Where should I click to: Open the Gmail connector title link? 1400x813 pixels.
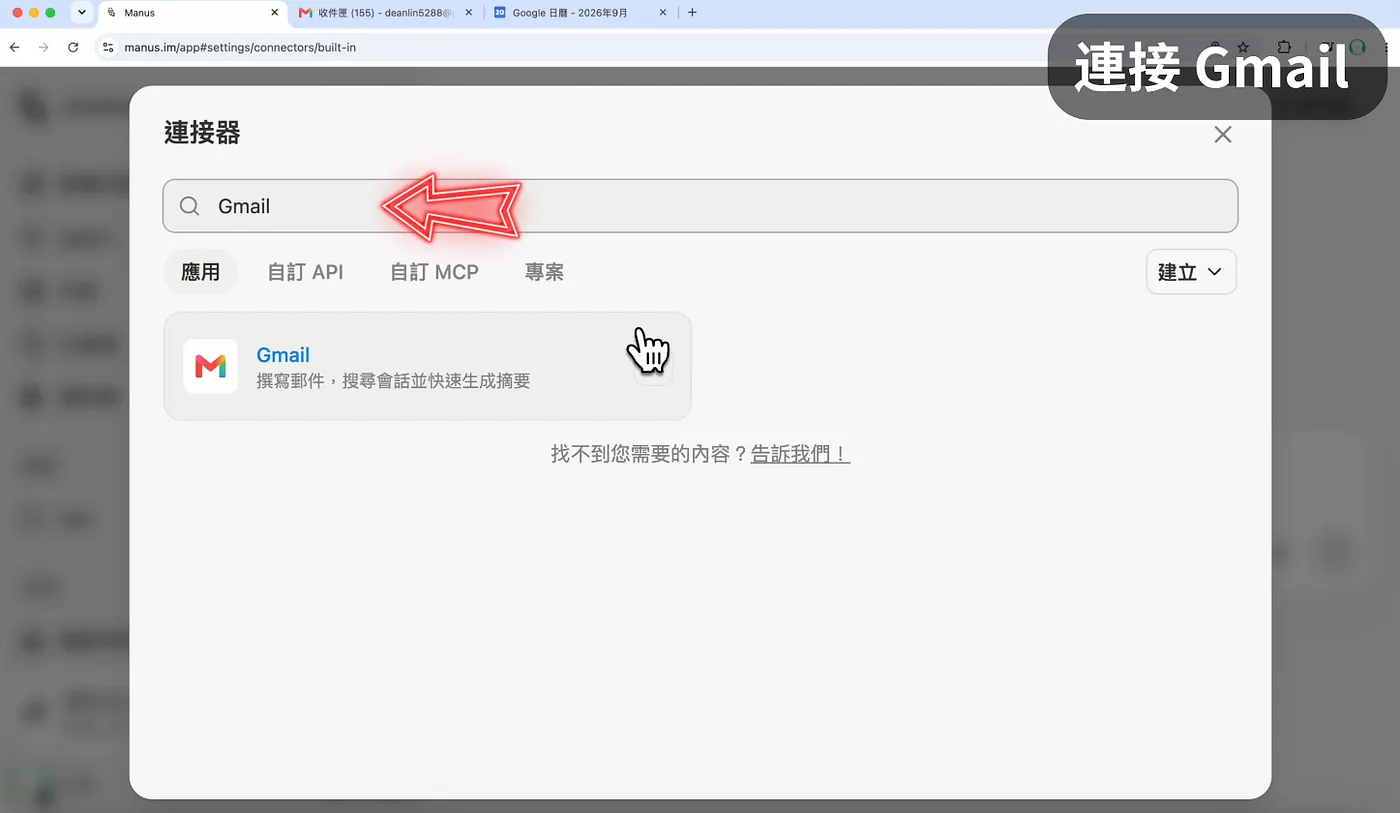tap(283, 354)
